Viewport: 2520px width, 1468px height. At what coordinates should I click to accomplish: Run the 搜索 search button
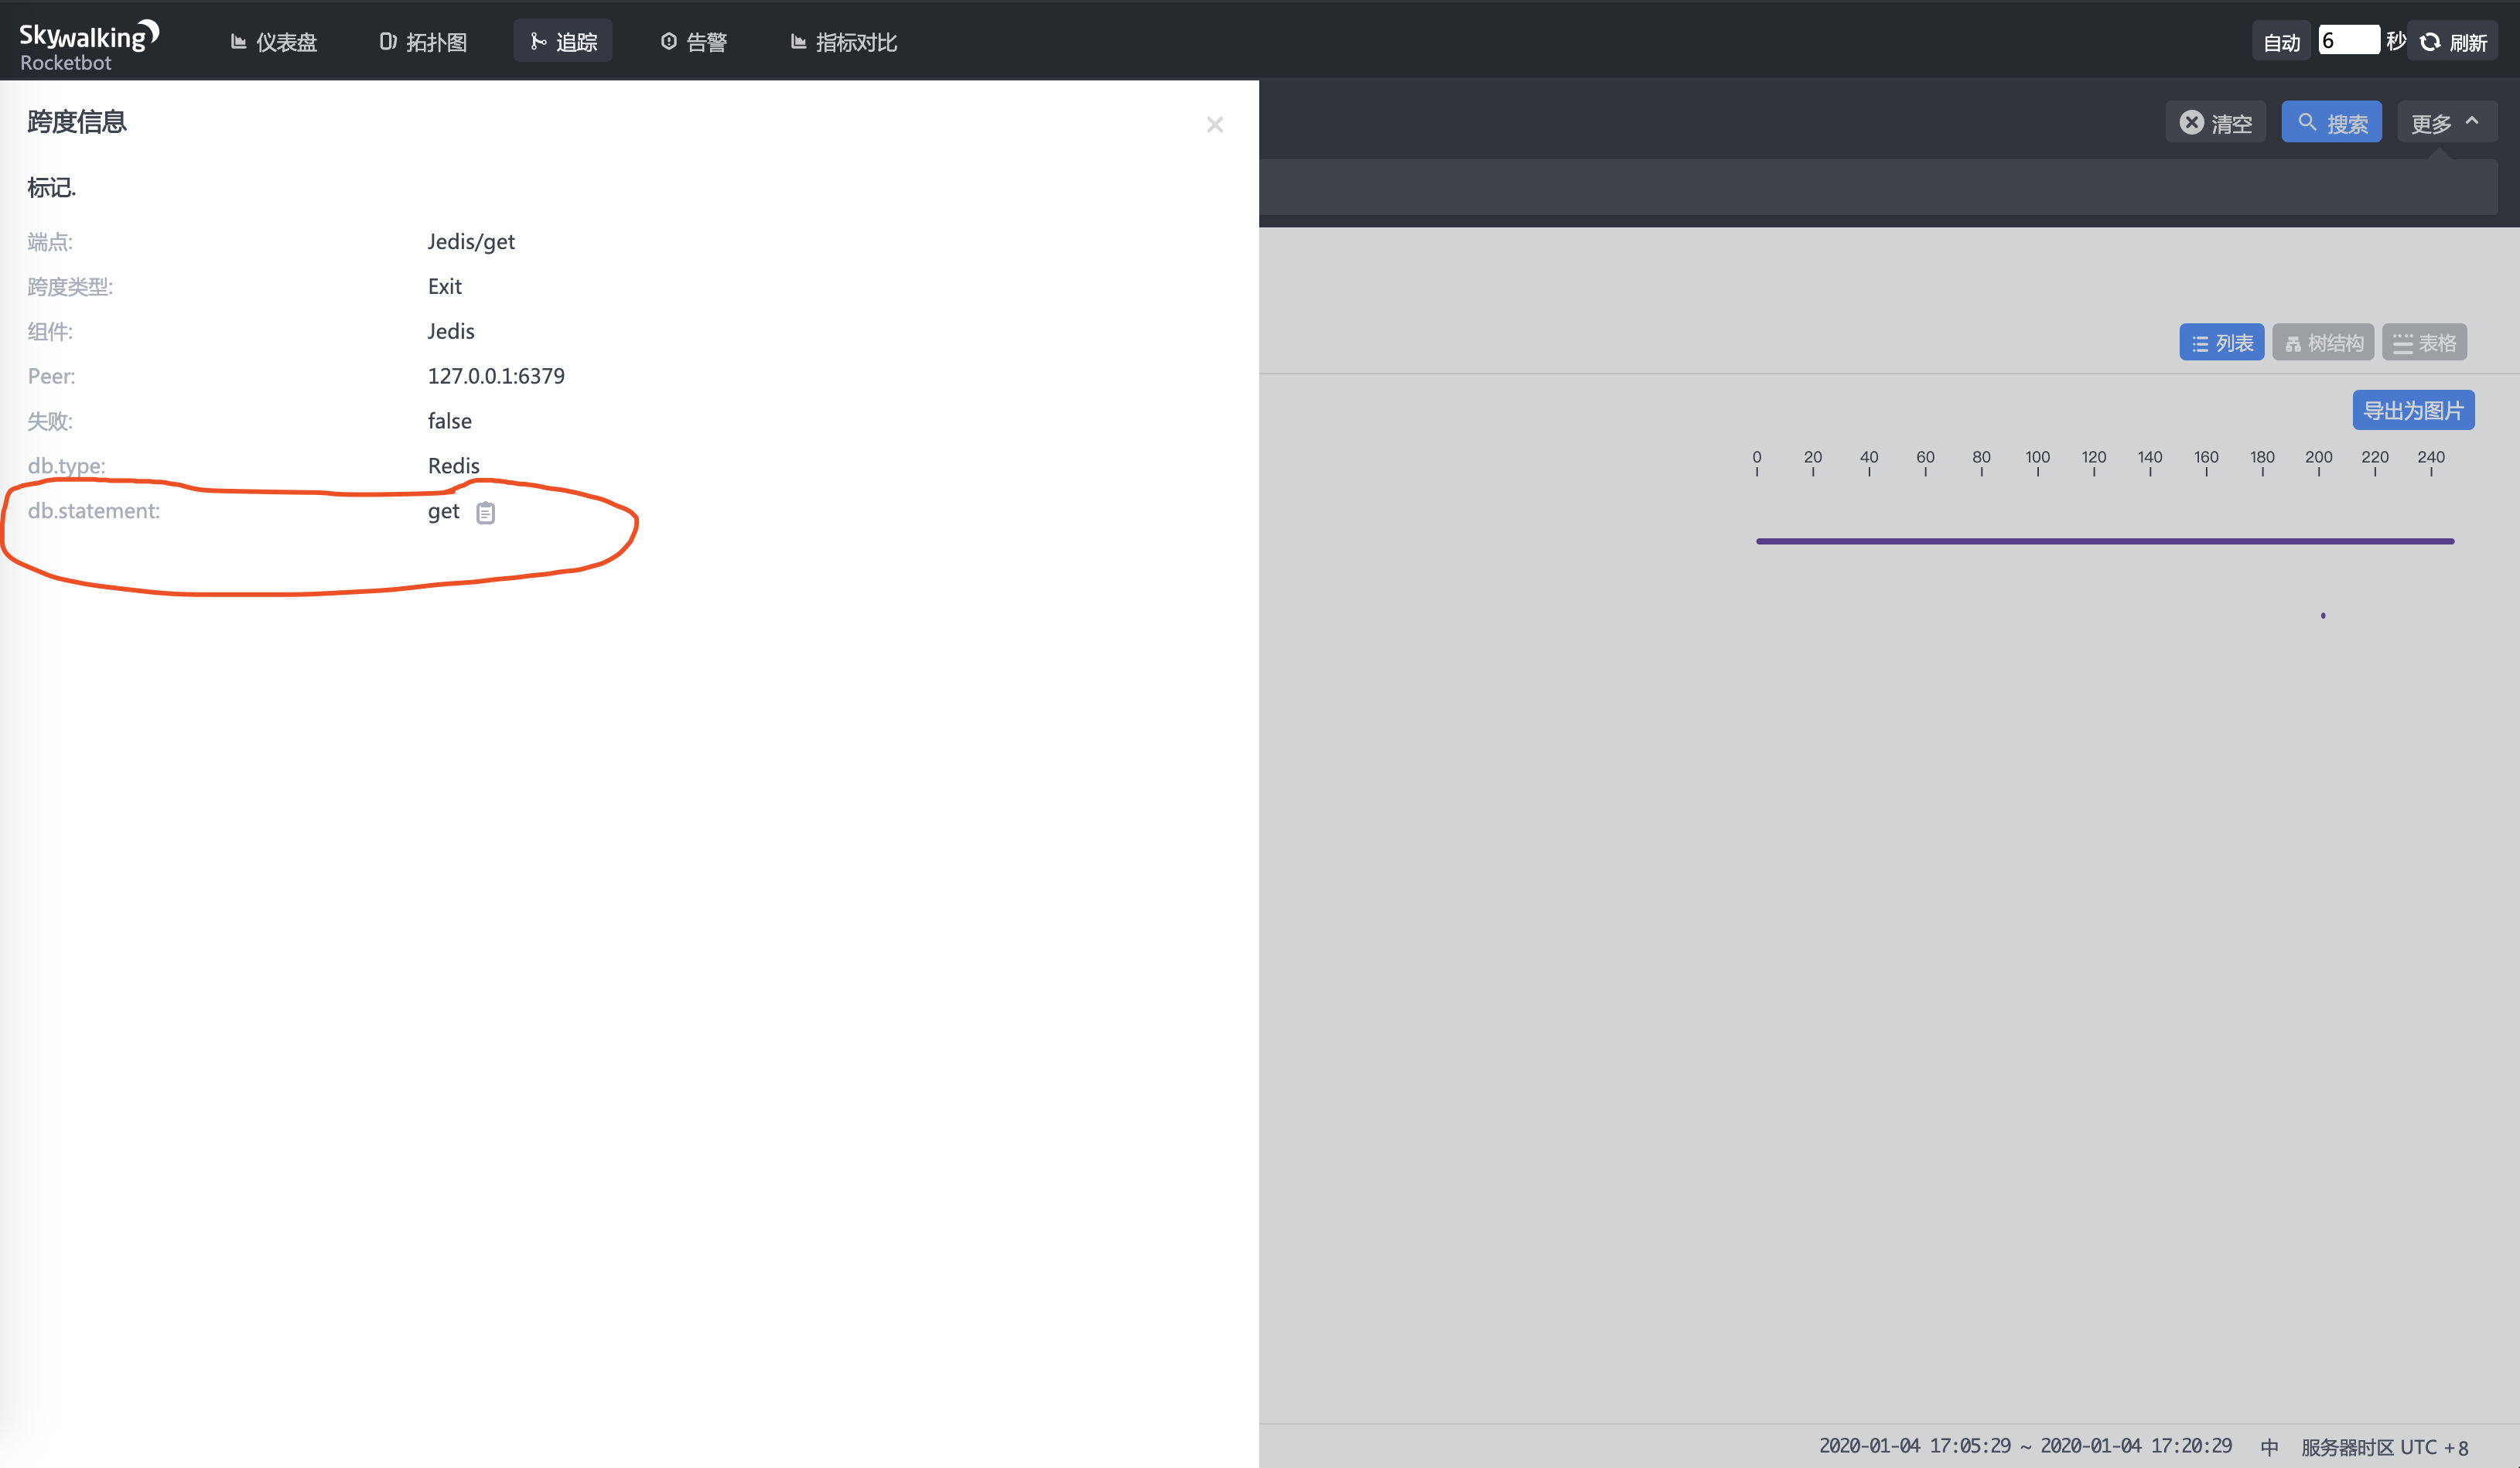2331,123
